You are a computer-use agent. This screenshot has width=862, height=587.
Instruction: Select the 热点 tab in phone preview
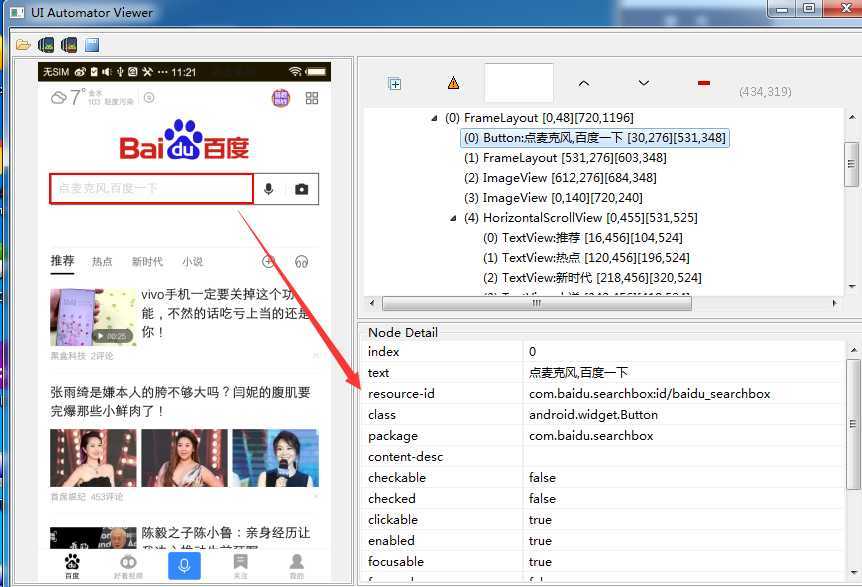(x=102, y=262)
